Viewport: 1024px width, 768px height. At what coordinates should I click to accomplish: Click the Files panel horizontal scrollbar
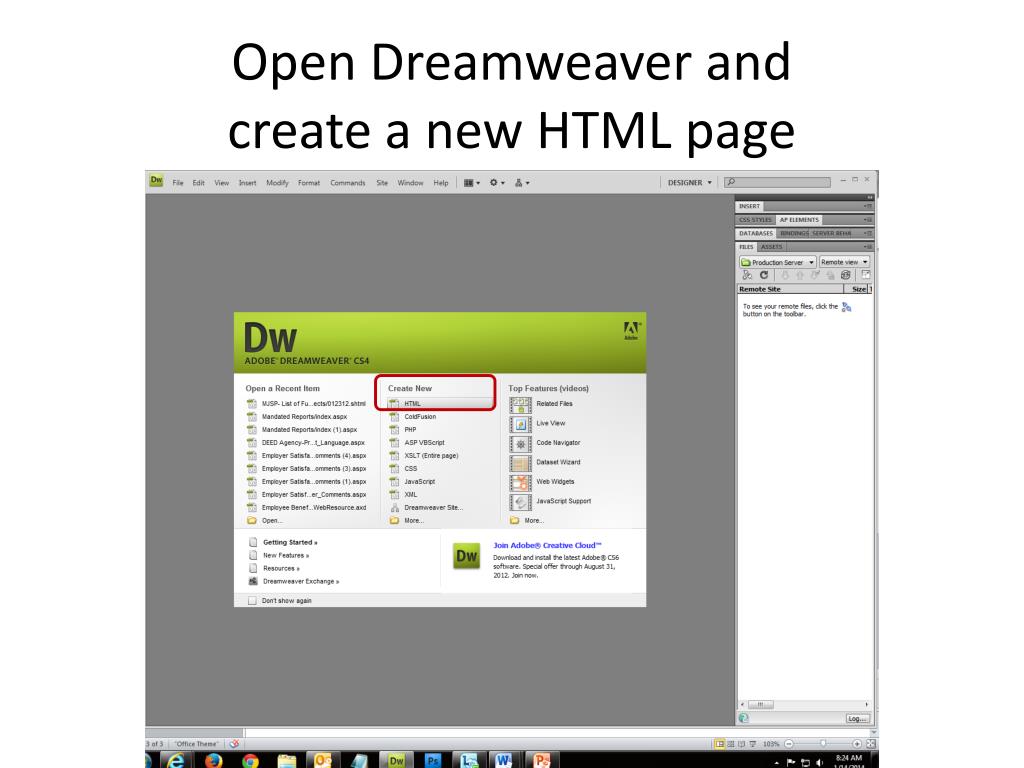pyautogui.click(x=805, y=705)
